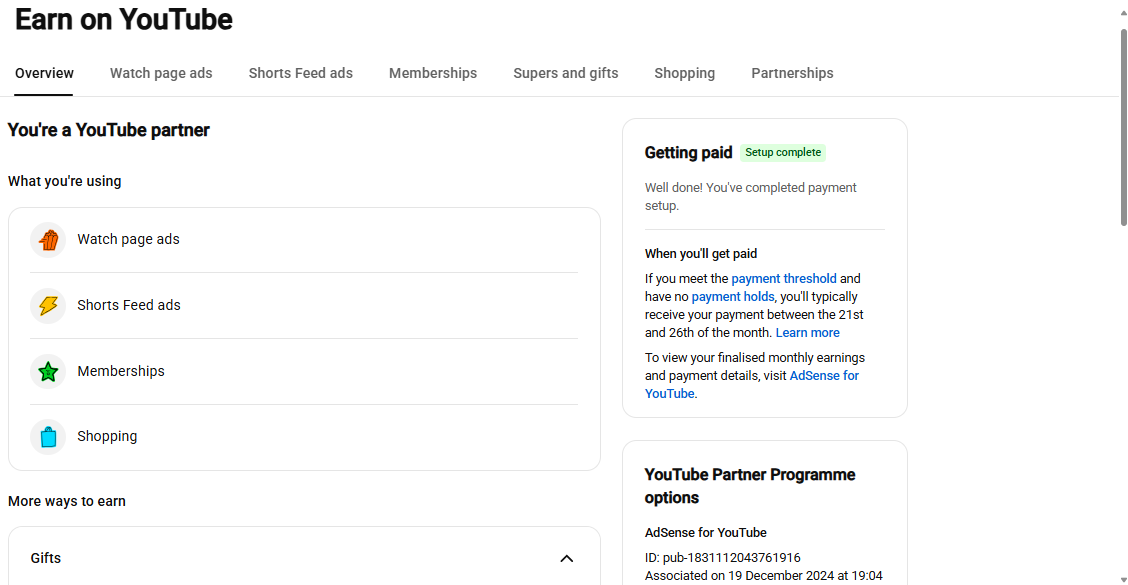Follow the payment holds link
This screenshot has width=1128, height=585.
tap(733, 296)
